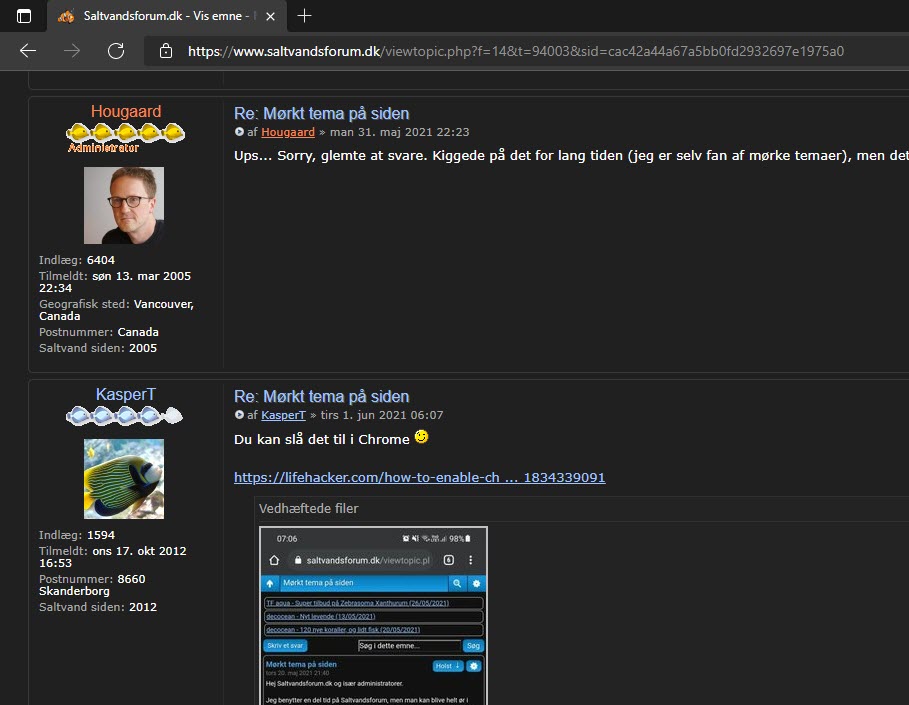Open the lifehacker.com link
Screen dimensions: 909x705
pyautogui.click(x=419, y=477)
